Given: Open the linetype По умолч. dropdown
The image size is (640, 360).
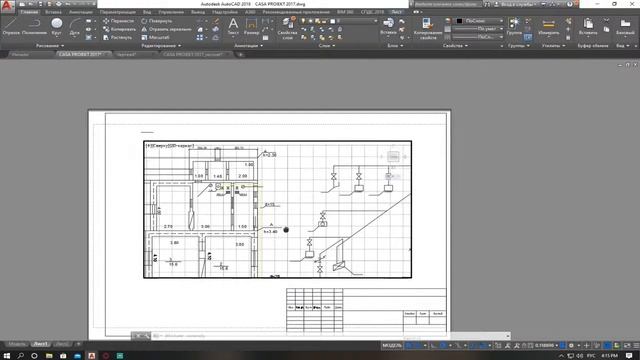Looking at the screenshot, I should click(x=479, y=29).
